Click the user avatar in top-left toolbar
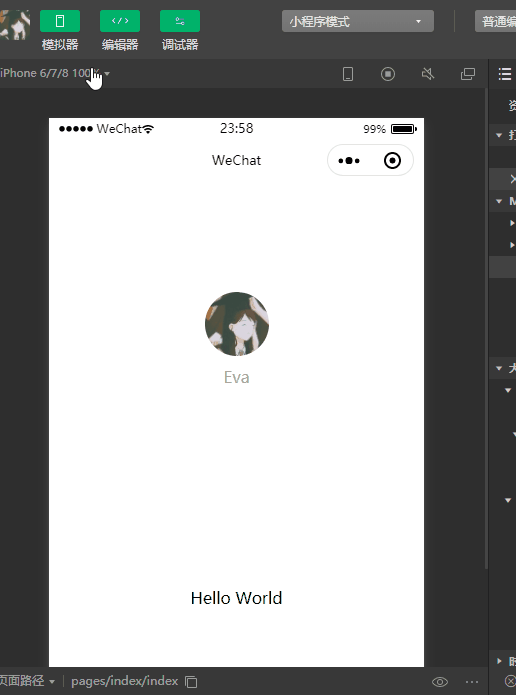Viewport: 516px width, 695px height. tap(15, 25)
